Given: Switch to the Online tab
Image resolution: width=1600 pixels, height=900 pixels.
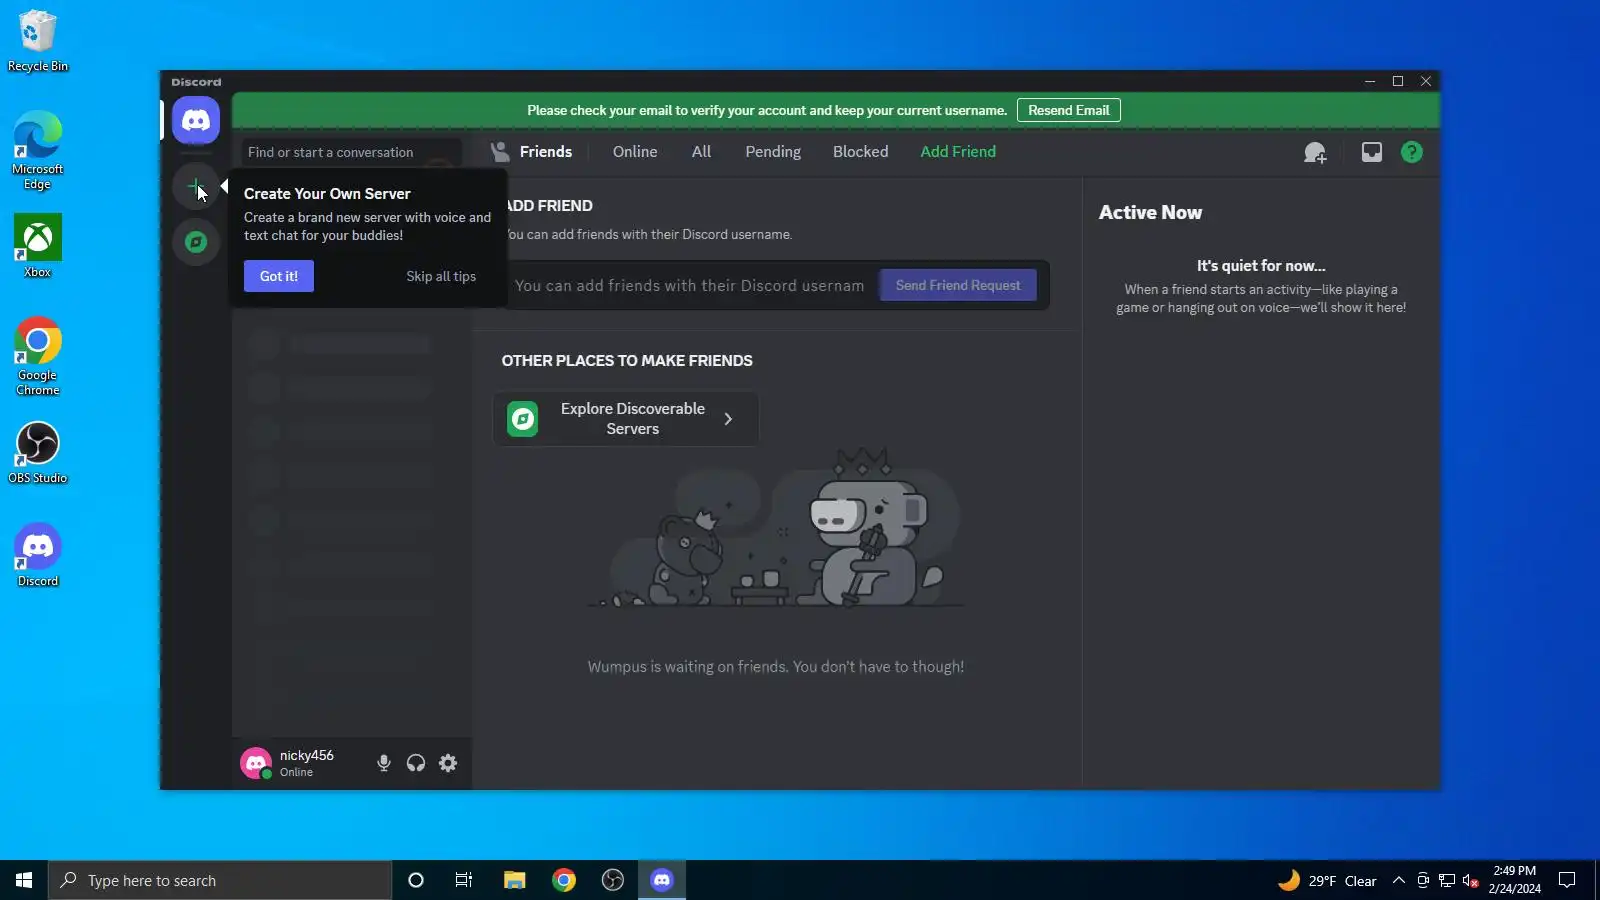Looking at the screenshot, I should [x=635, y=152].
